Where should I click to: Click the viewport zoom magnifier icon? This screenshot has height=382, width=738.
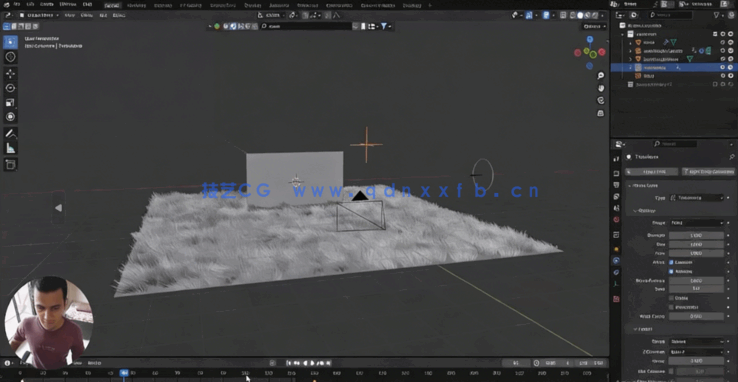[x=601, y=76]
